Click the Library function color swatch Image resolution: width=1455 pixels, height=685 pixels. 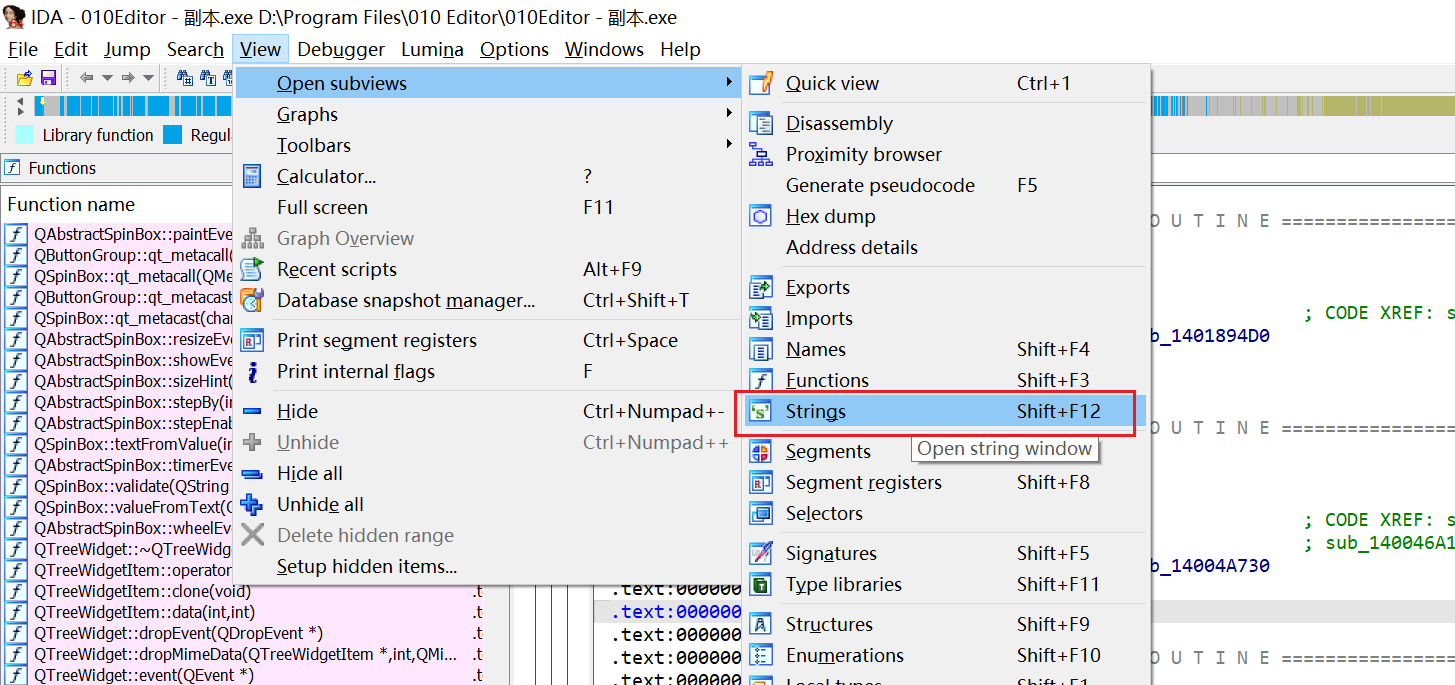[x=25, y=135]
